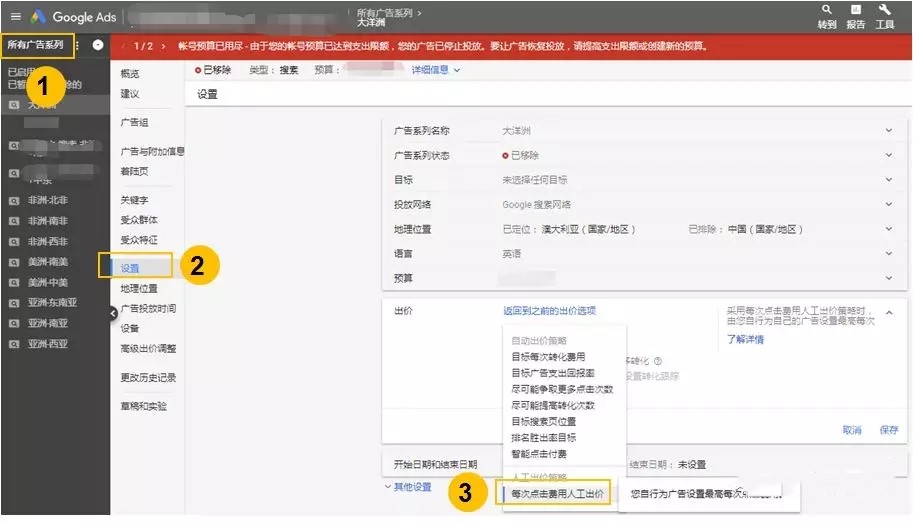Select the 非洲-北非 campaign in sidebar

tap(48, 200)
